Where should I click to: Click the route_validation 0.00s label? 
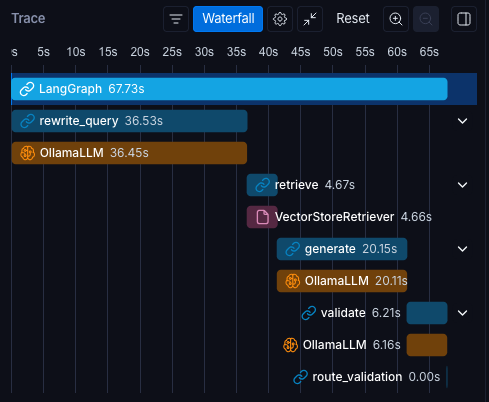[376, 377]
